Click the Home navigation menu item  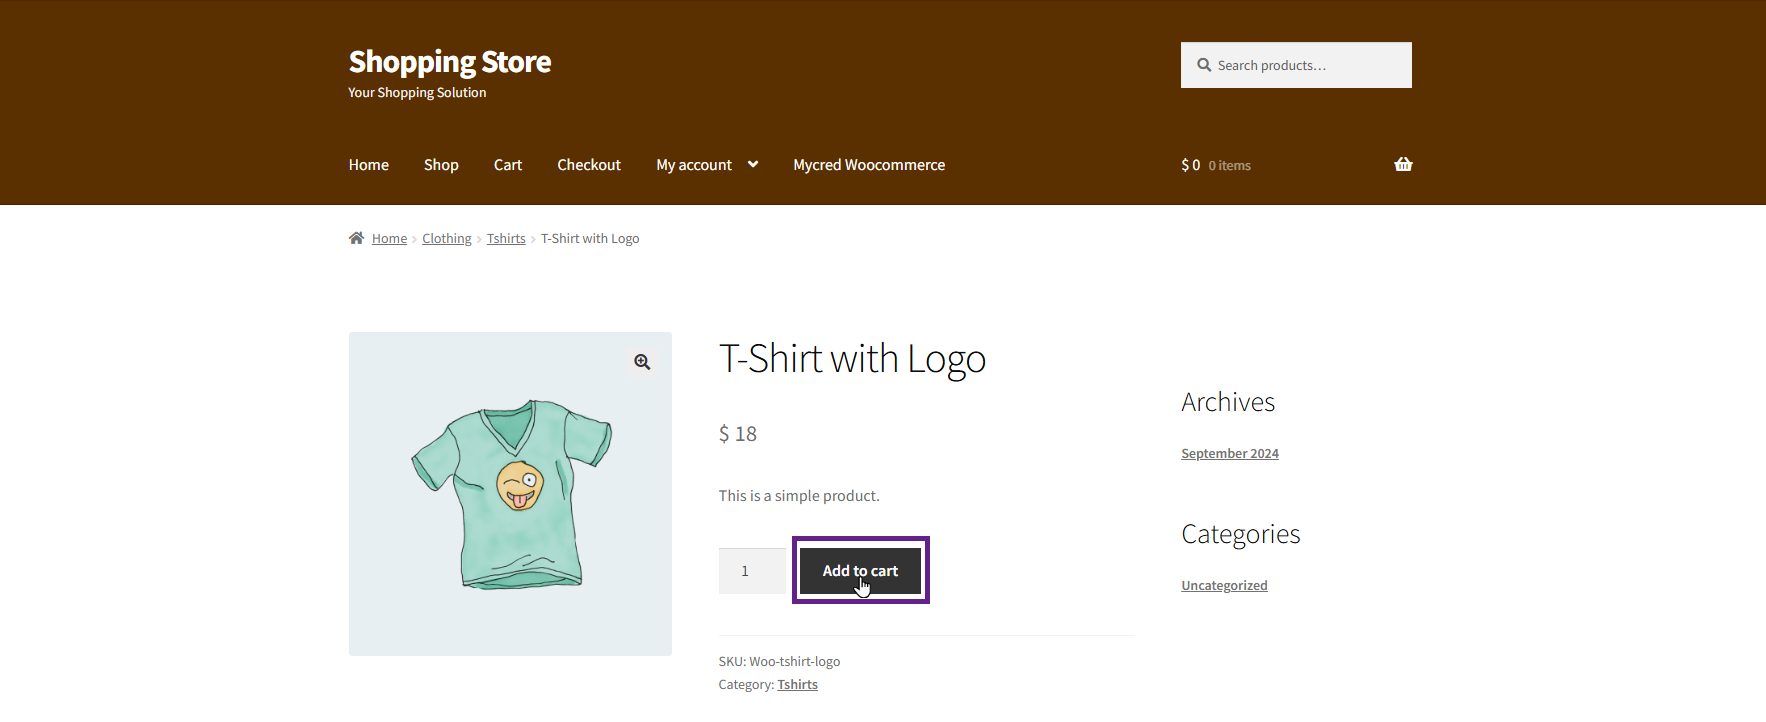[369, 165]
